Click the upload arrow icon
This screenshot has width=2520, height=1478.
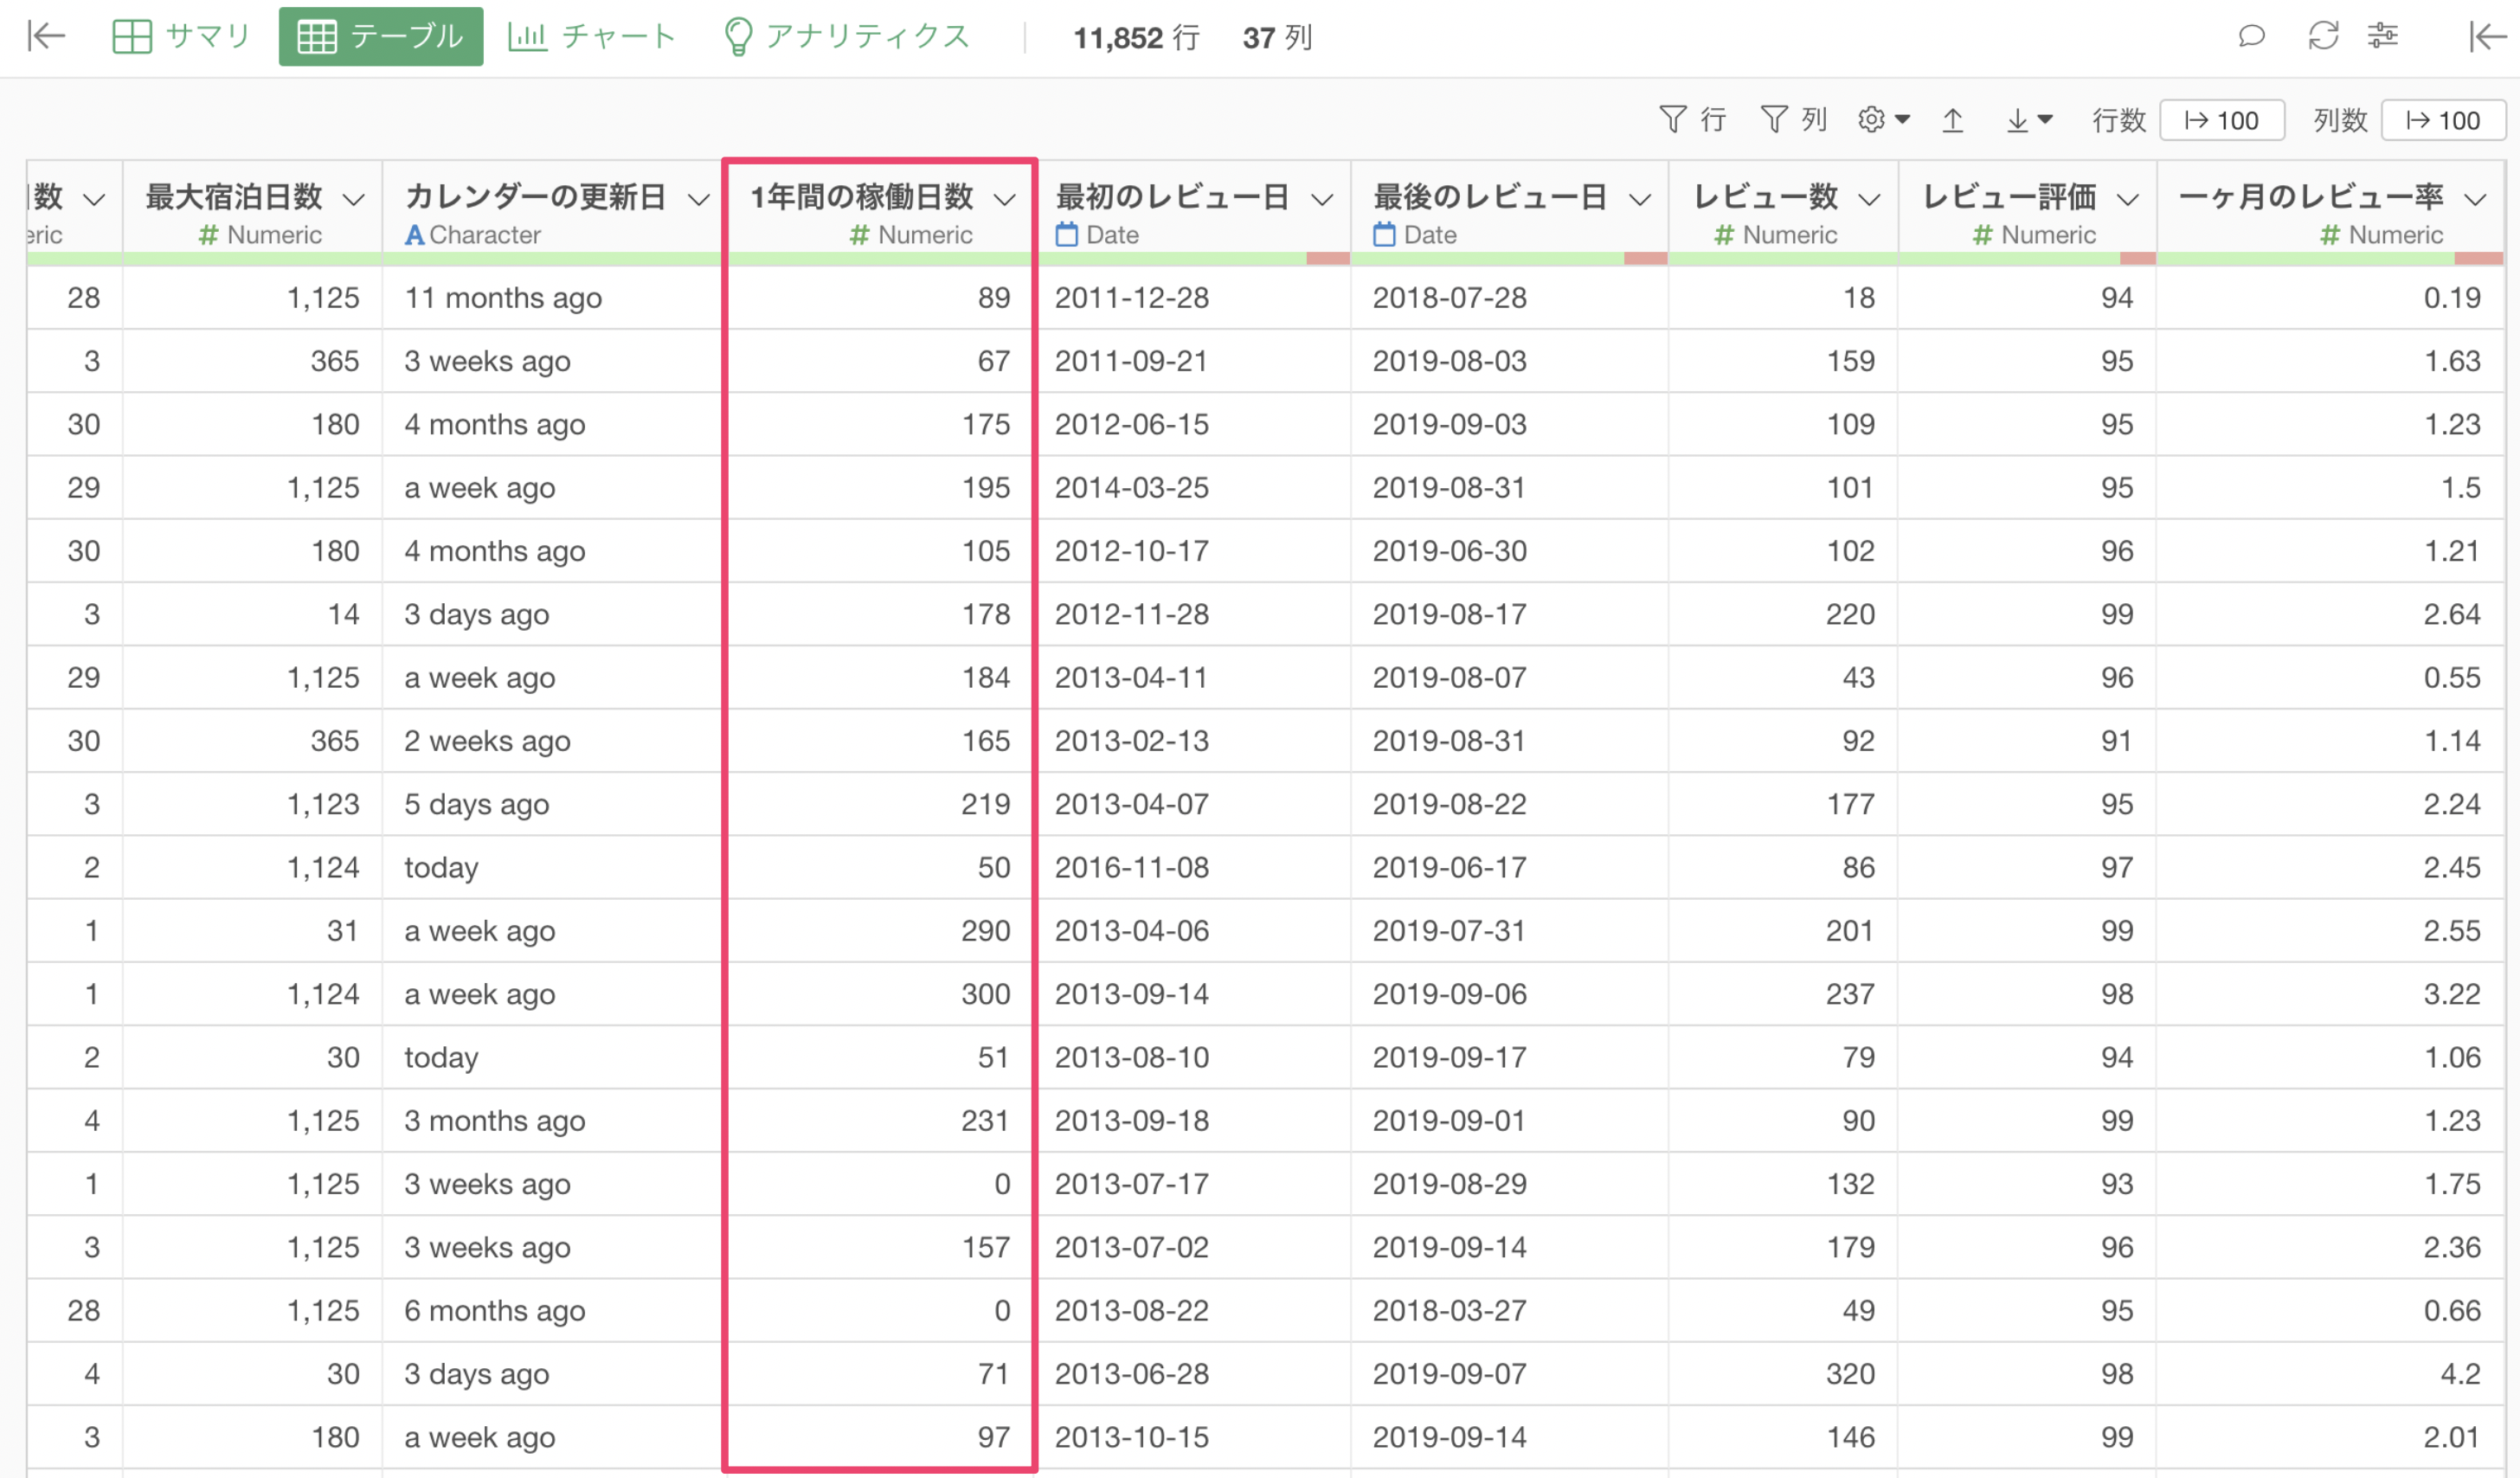click(1953, 120)
